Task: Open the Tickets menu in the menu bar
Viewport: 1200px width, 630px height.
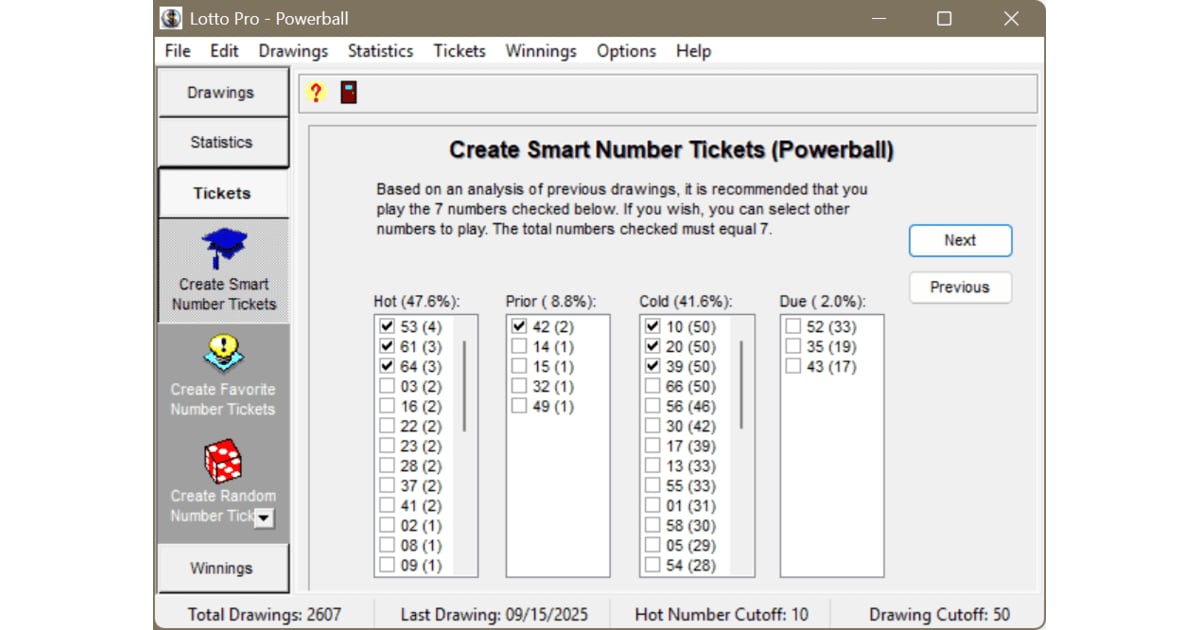Action: pyautogui.click(x=459, y=51)
